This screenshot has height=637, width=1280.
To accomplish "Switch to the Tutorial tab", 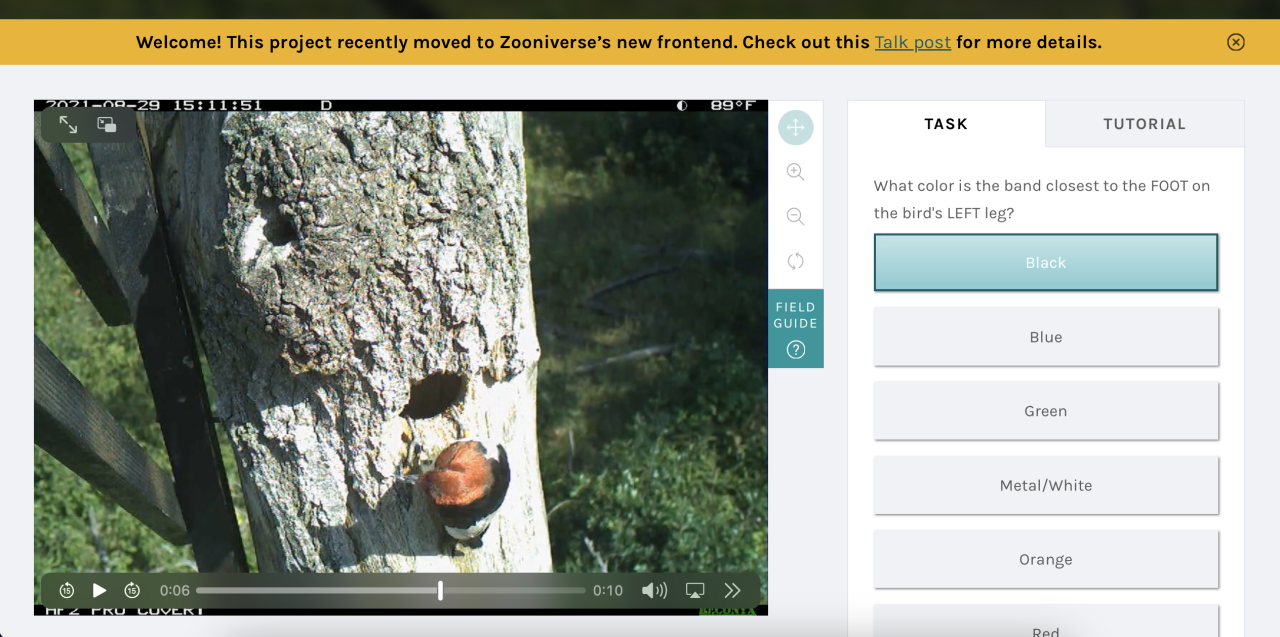I will 1145,124.
